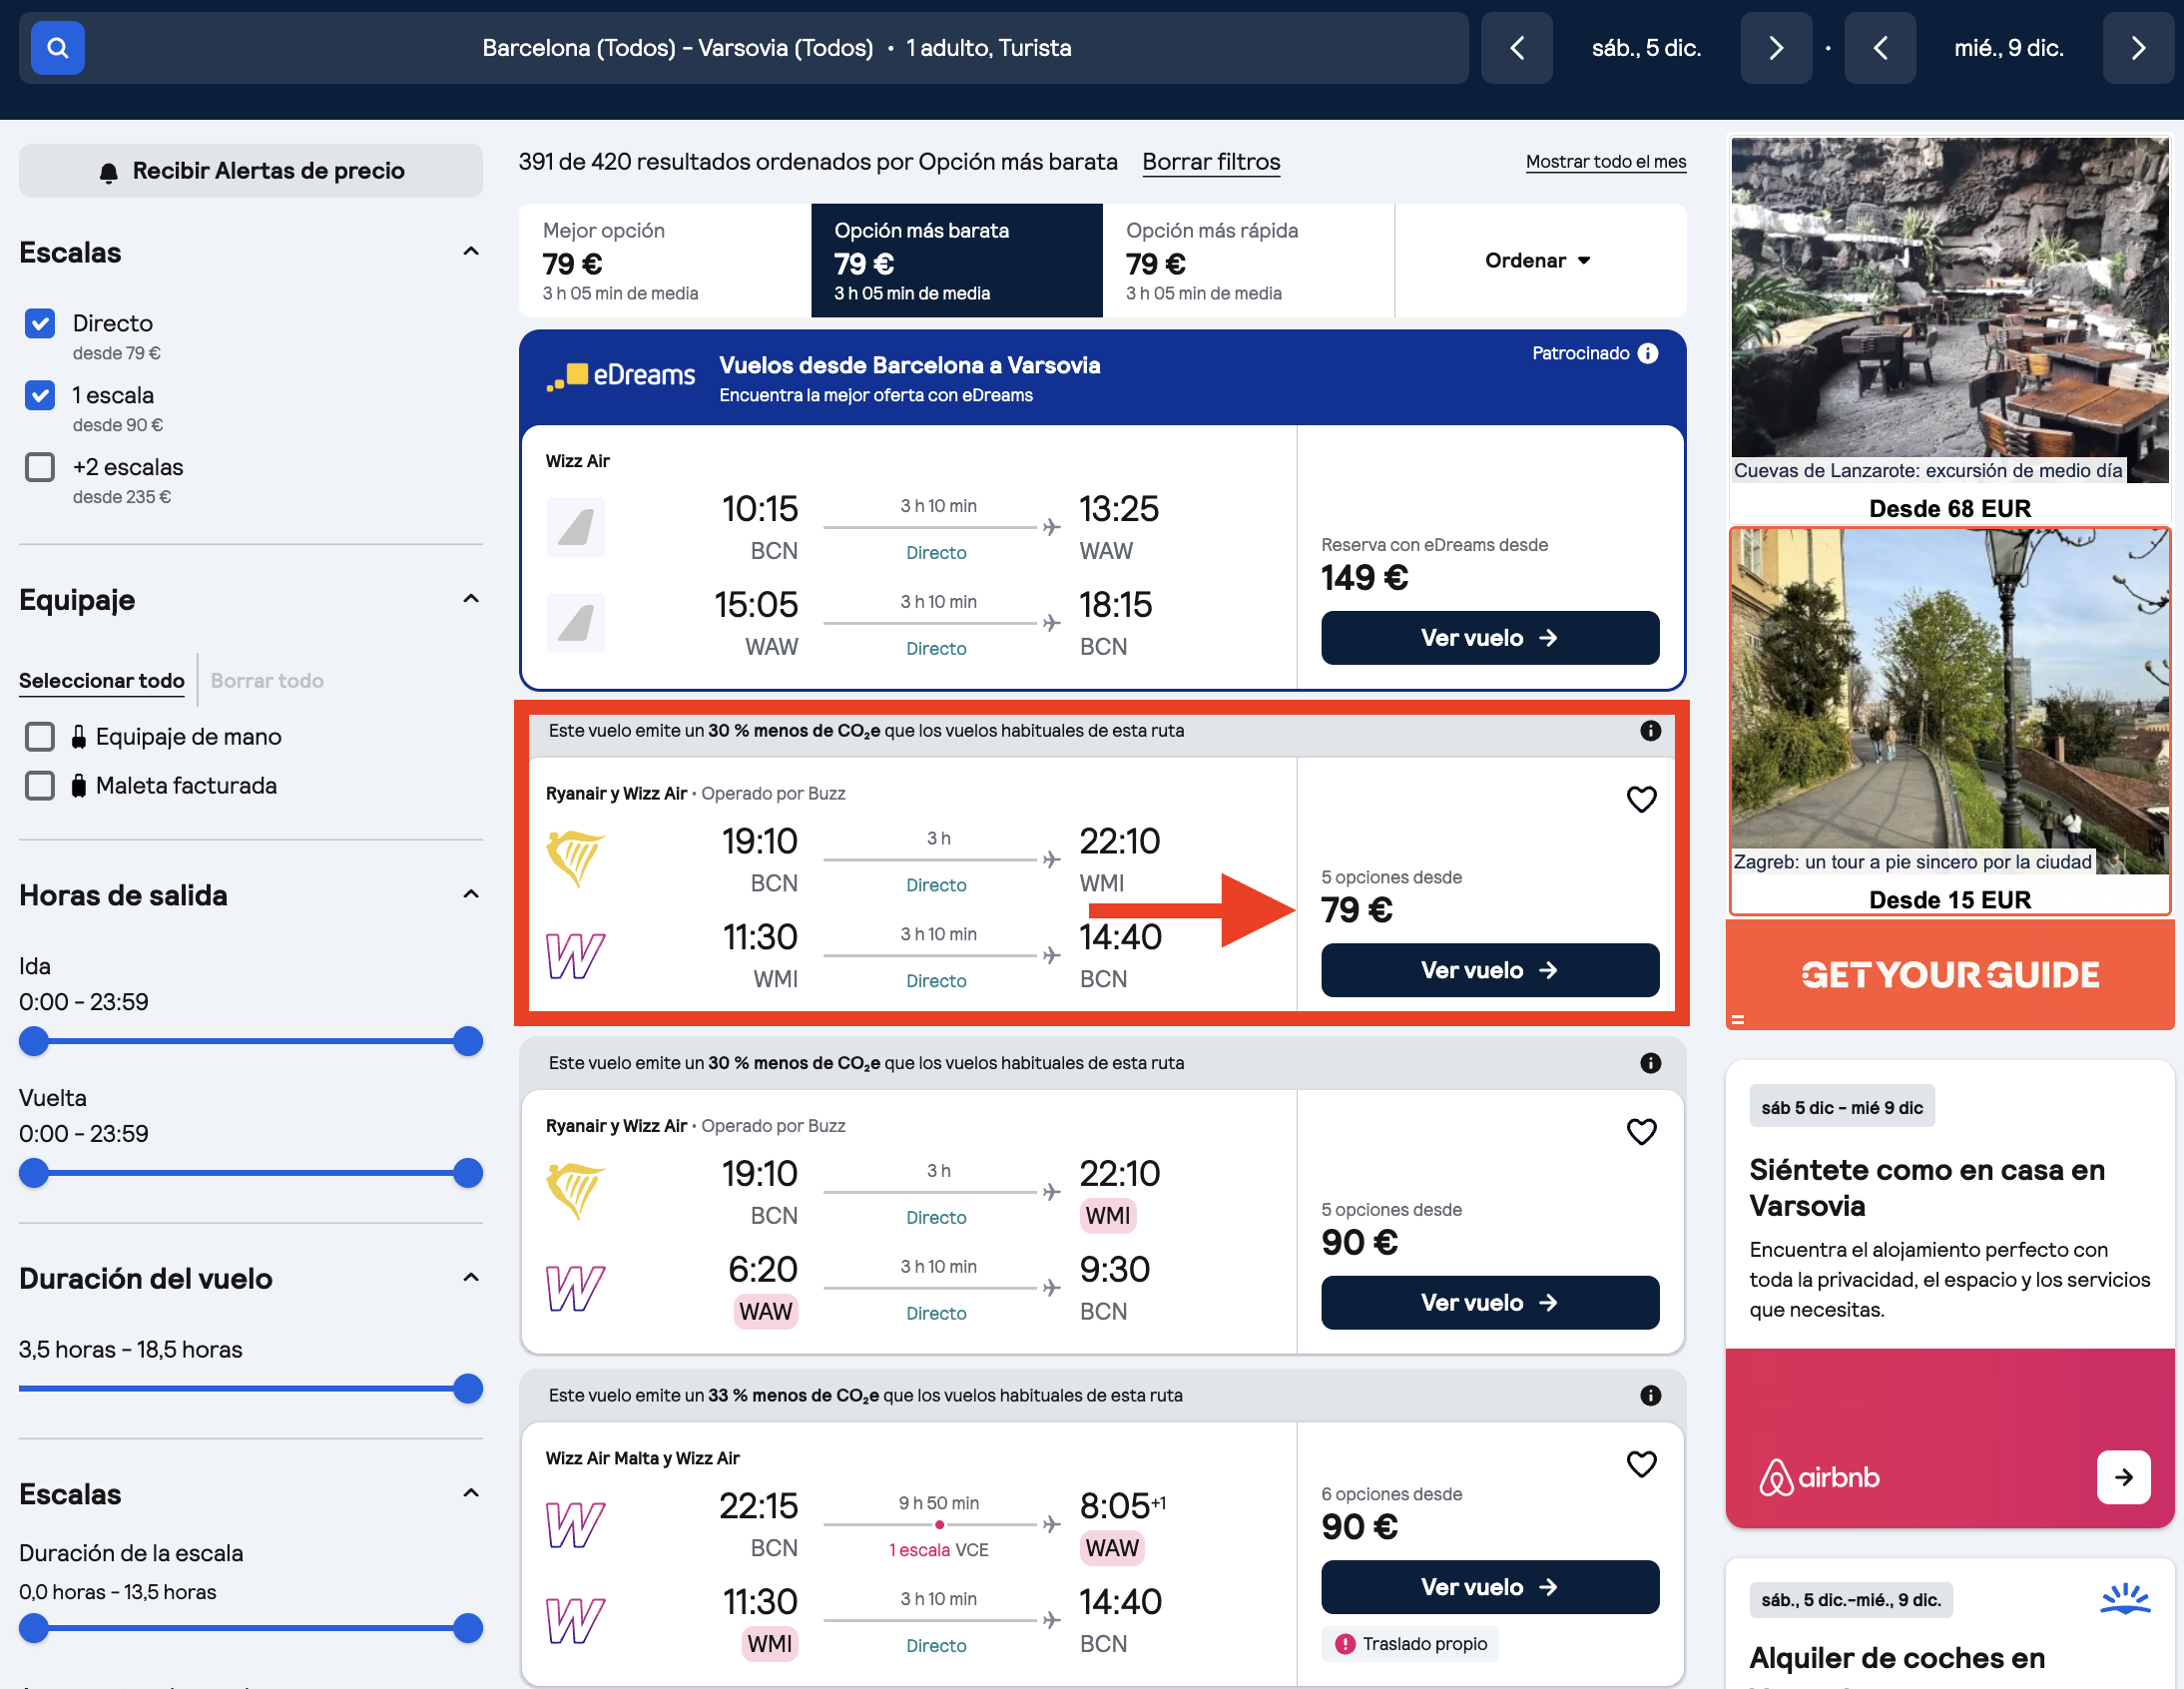Open info icon for 33 % less CO₂ banner

coord(1650,1394)
